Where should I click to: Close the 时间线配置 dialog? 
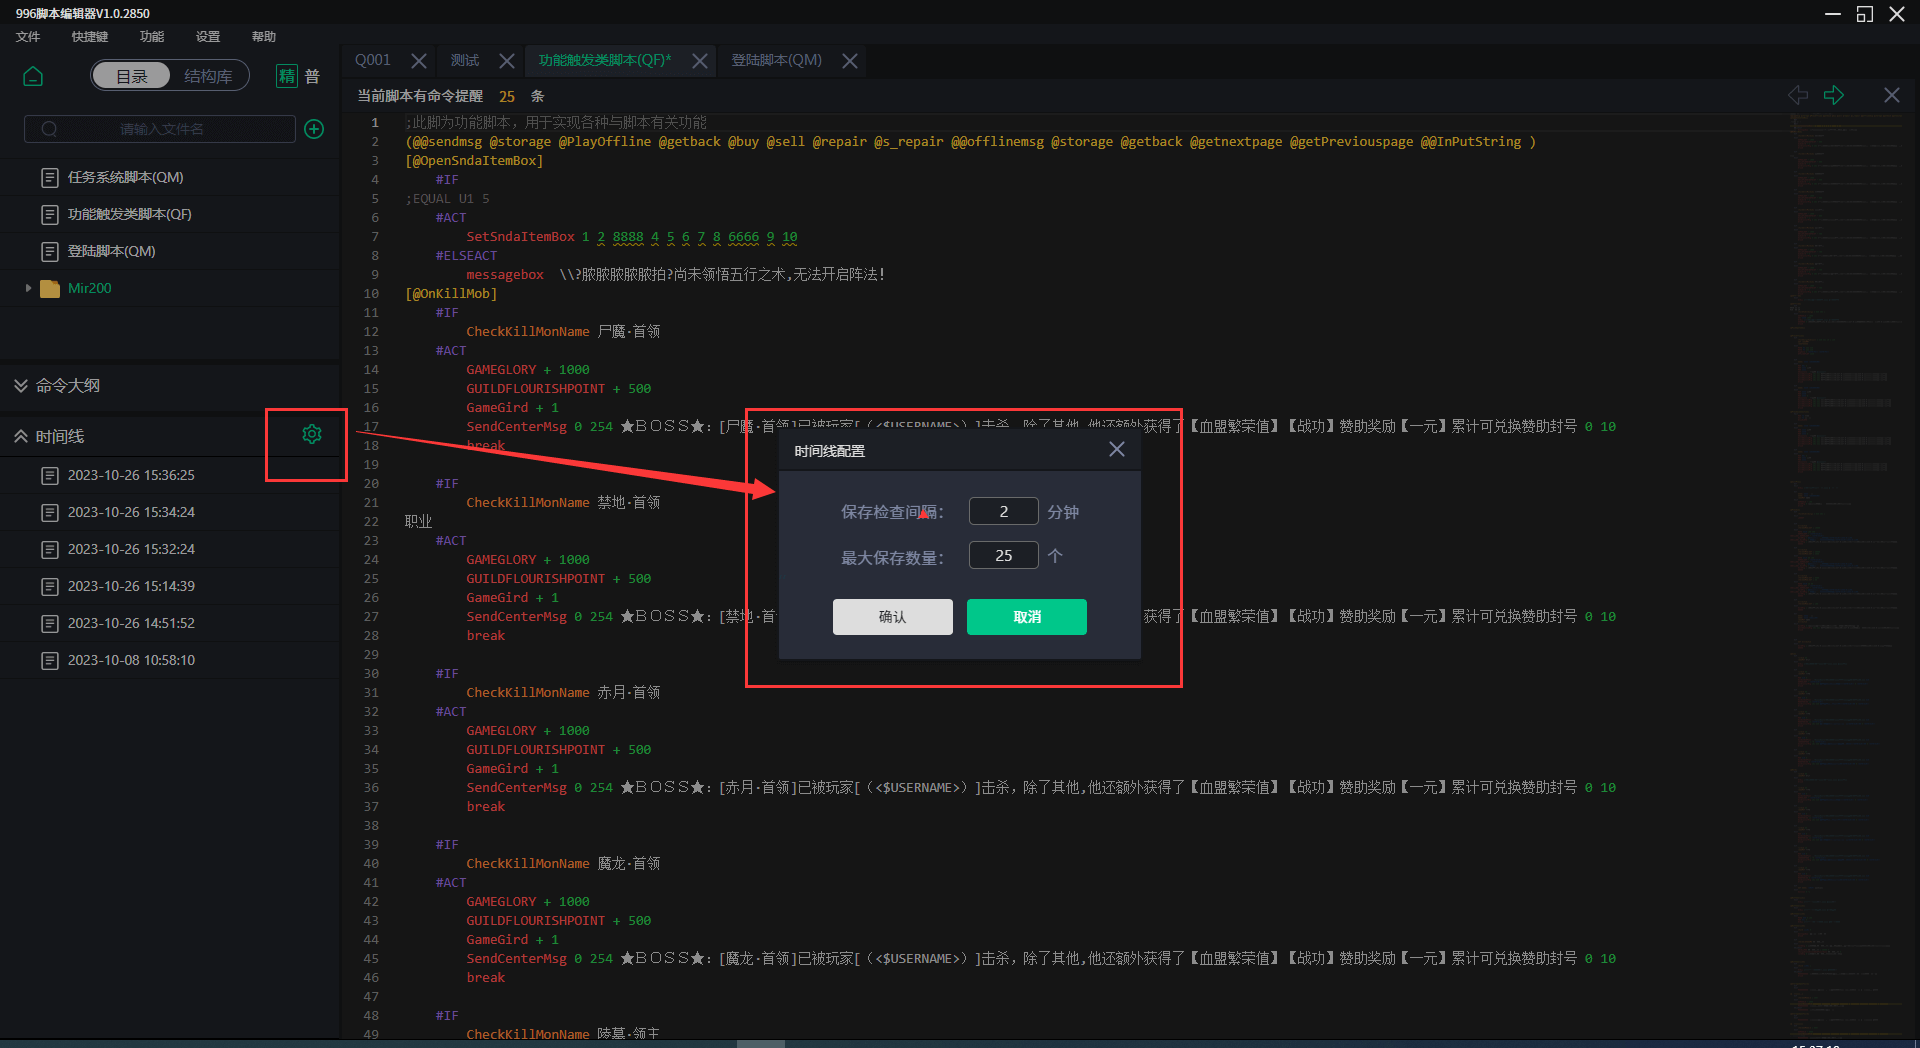click(x=1117, y=450)
